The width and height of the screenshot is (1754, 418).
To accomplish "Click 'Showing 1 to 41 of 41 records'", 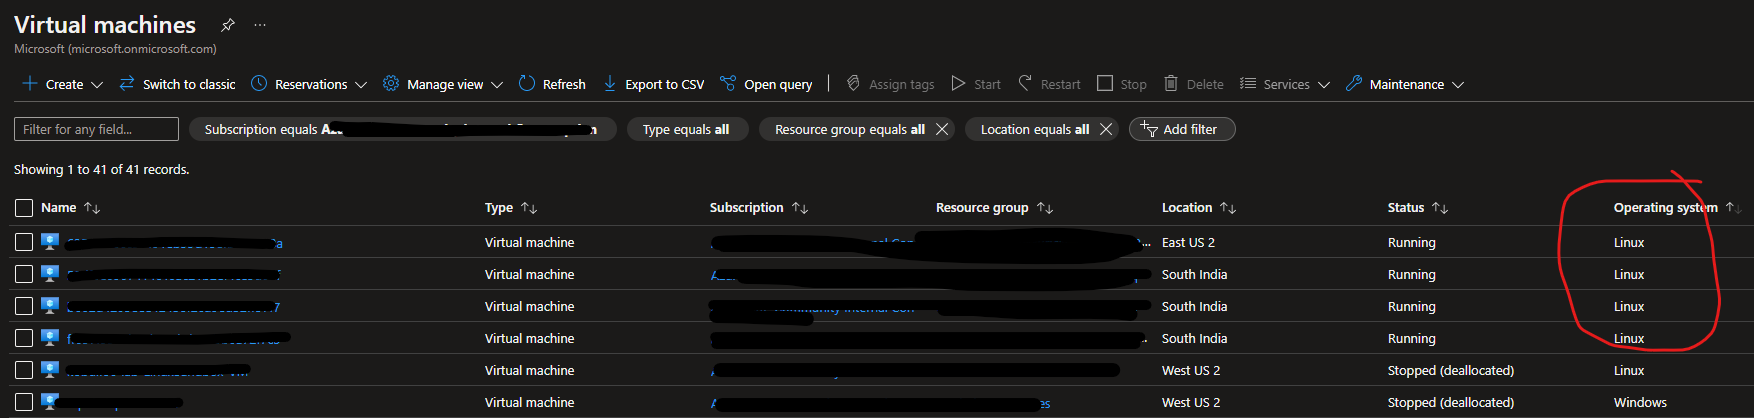I will [101, 169].
